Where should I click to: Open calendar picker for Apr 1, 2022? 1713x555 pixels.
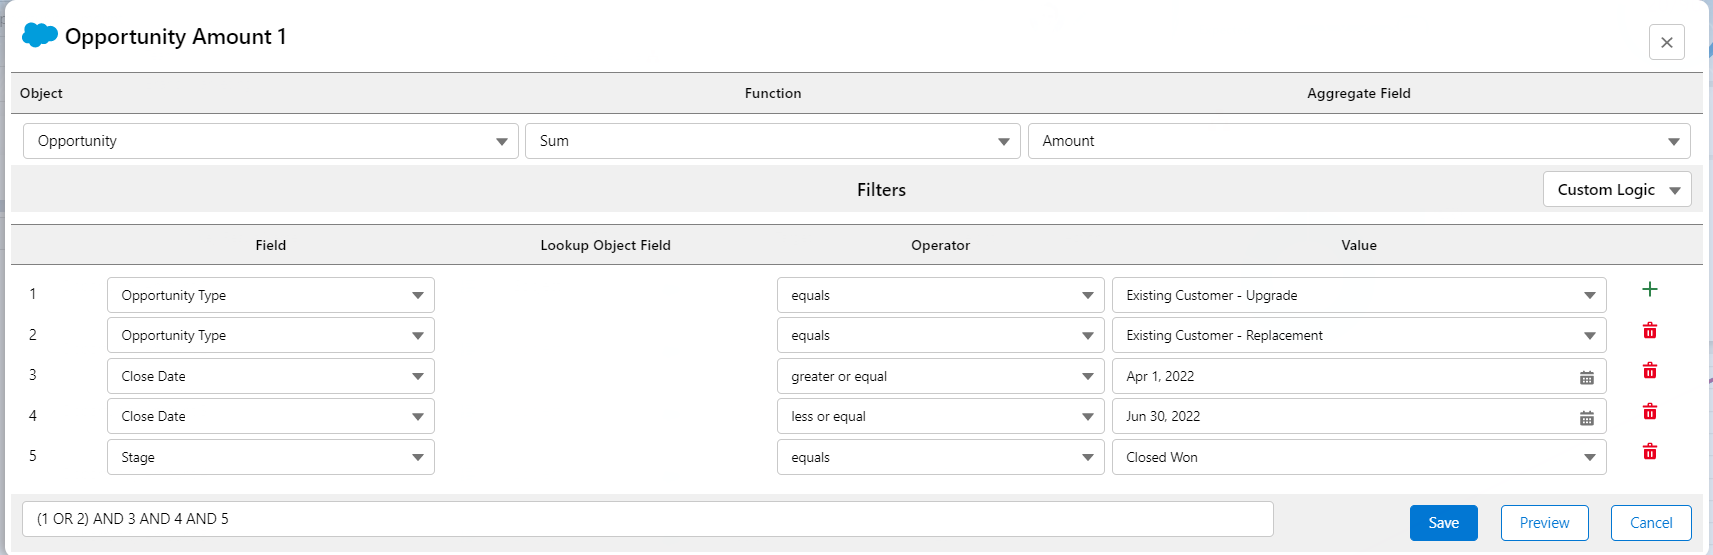point(1586,378)
